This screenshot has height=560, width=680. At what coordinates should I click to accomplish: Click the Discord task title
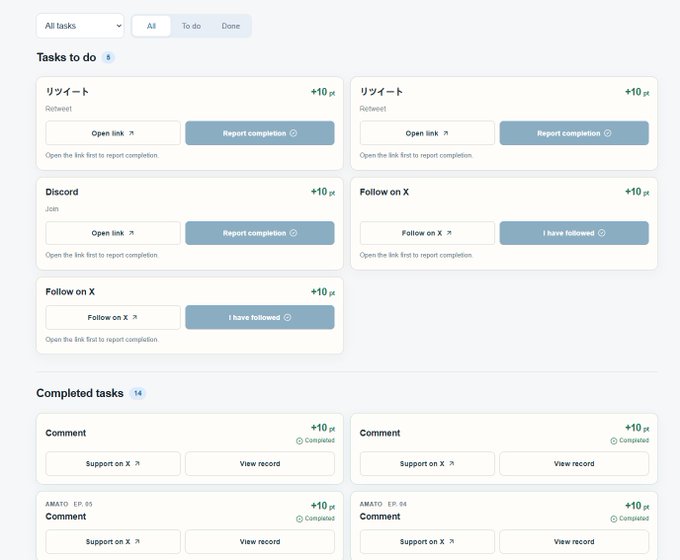coord(62,192)
